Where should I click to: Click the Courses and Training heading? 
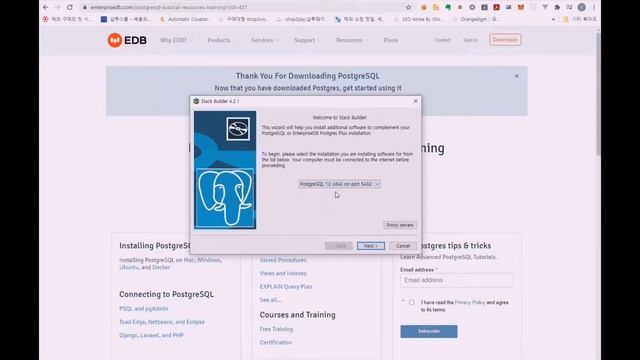(x=298, y=315)
